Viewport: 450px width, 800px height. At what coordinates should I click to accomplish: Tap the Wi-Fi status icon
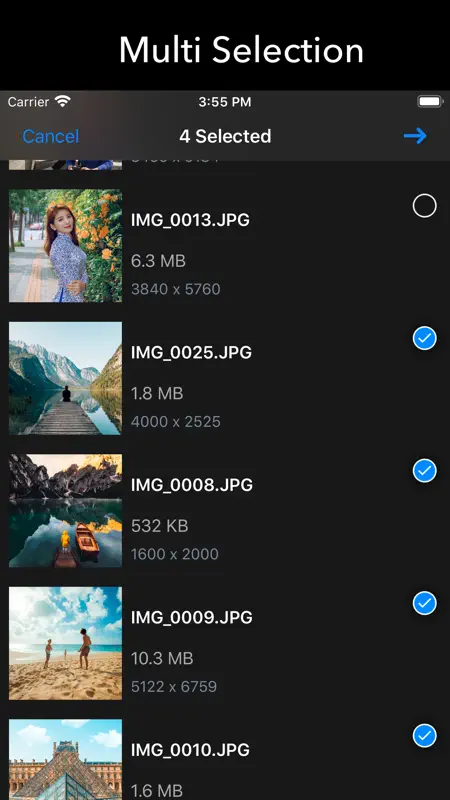63,101
